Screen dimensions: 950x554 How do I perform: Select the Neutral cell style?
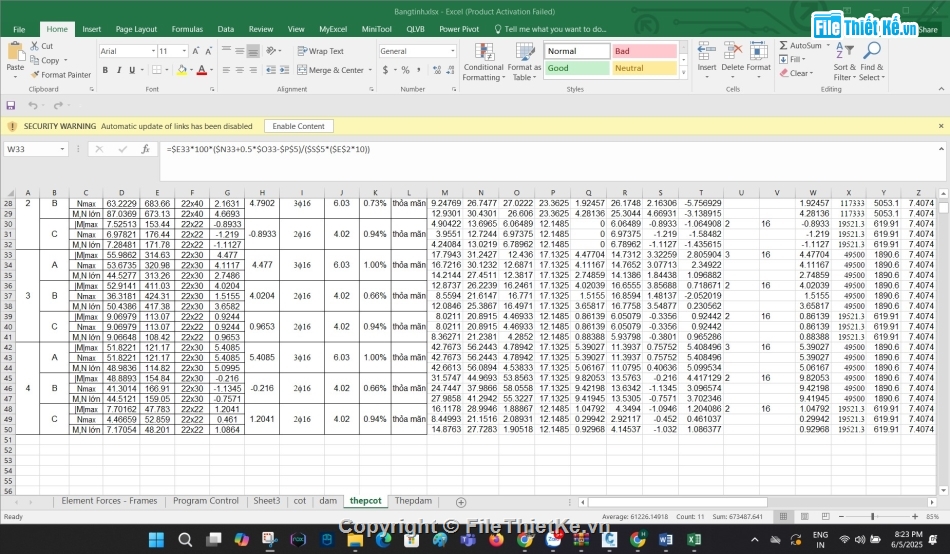click(x=644, y=68)
